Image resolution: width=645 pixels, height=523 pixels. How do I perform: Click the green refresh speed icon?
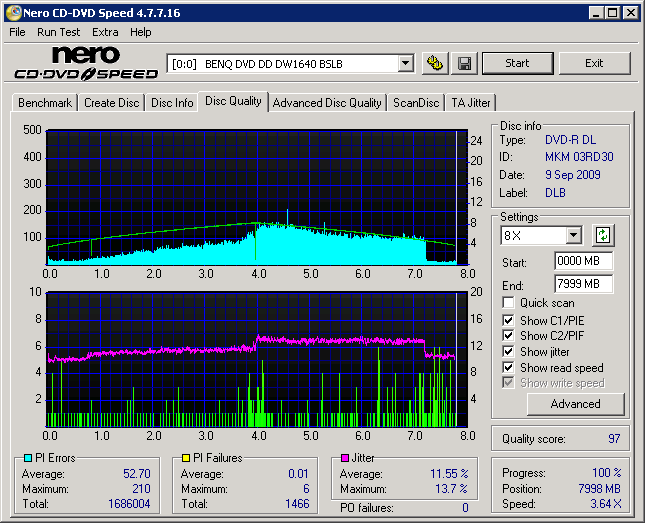(x=603, y=235)
